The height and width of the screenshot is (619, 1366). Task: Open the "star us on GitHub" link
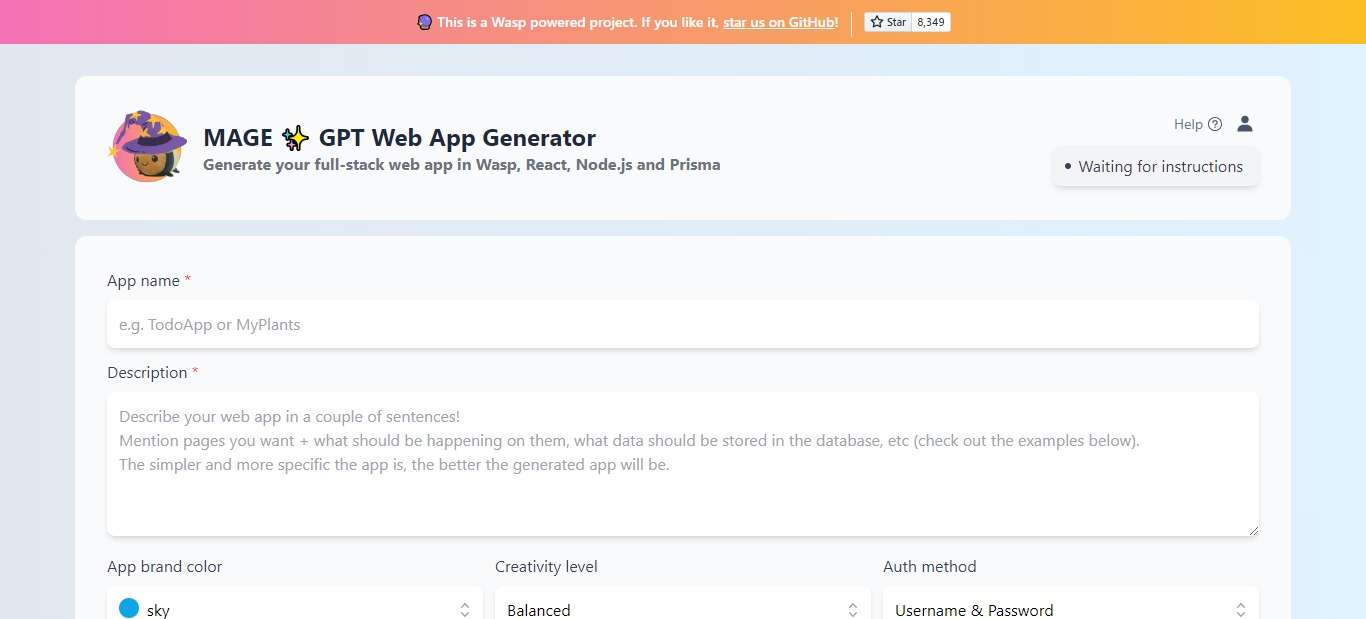coord(779,22)
